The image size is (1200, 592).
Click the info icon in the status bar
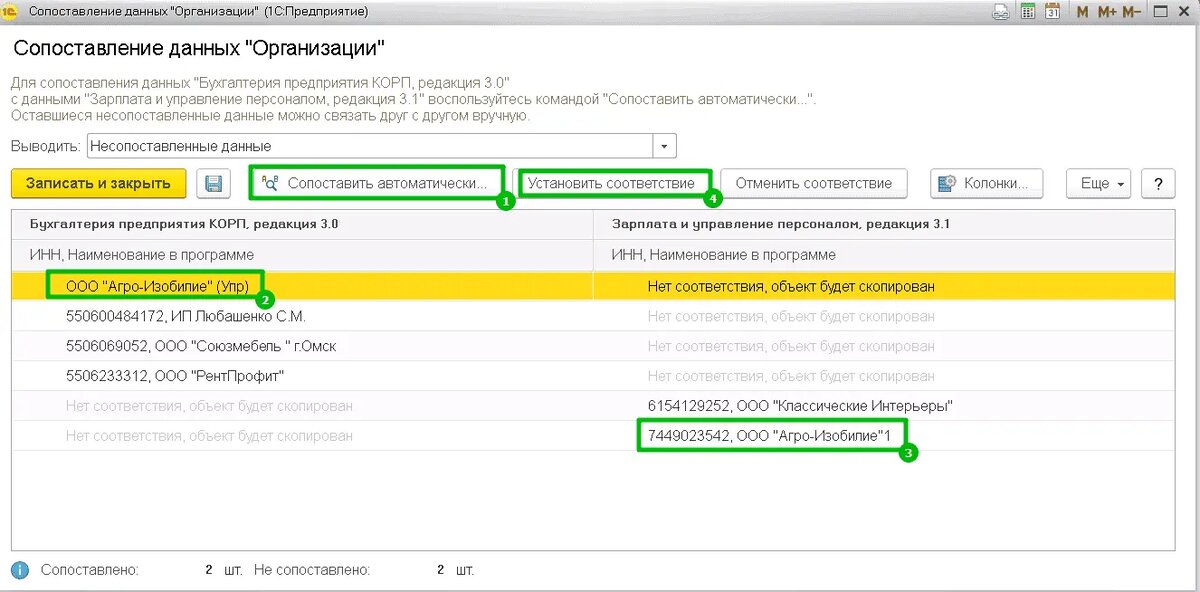pyautogui.click(x=21, y=569)
